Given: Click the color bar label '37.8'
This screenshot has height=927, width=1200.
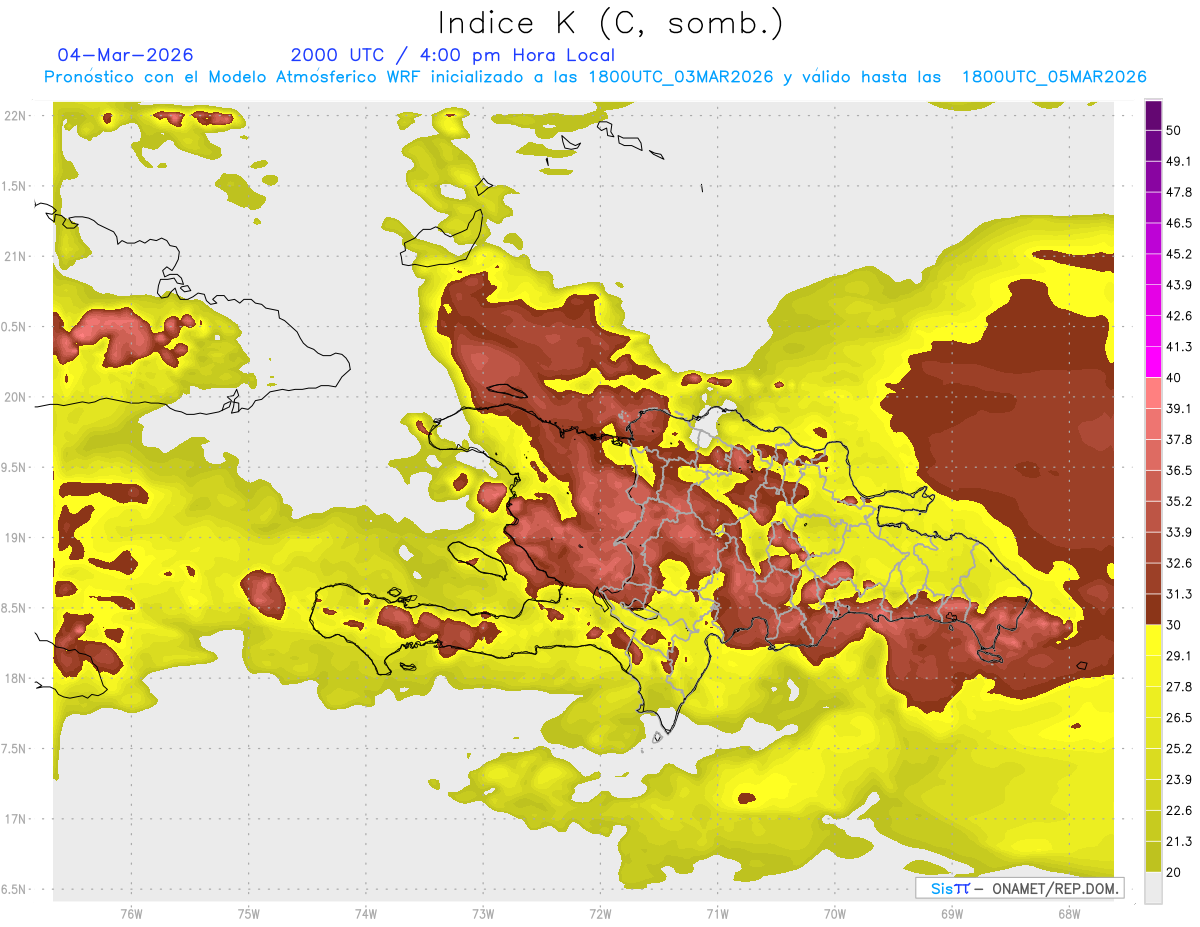Looking at the screenshot, I should [x=1179, y=439].
